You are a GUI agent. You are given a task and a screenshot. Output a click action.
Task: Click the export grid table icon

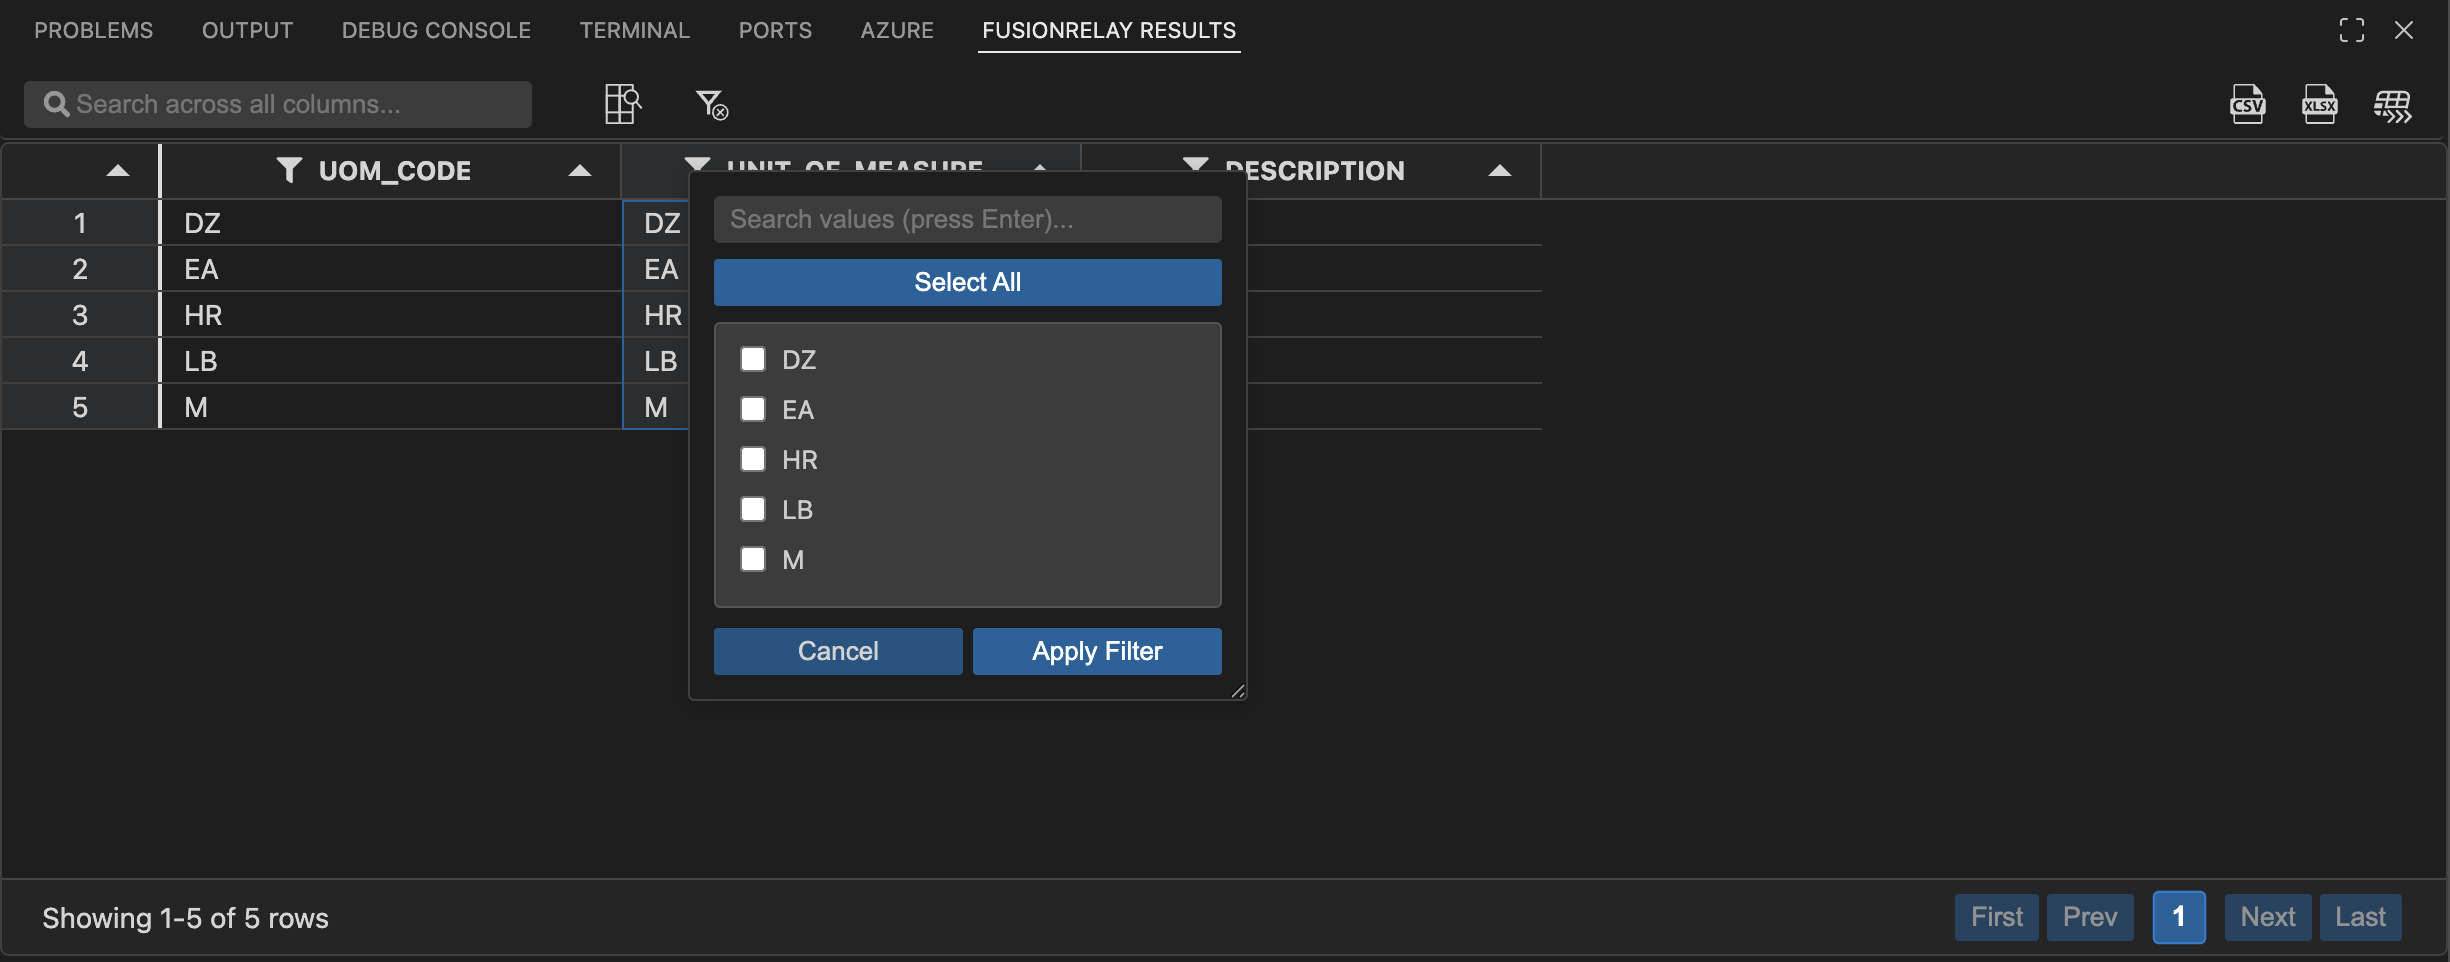coord(2392,105)
